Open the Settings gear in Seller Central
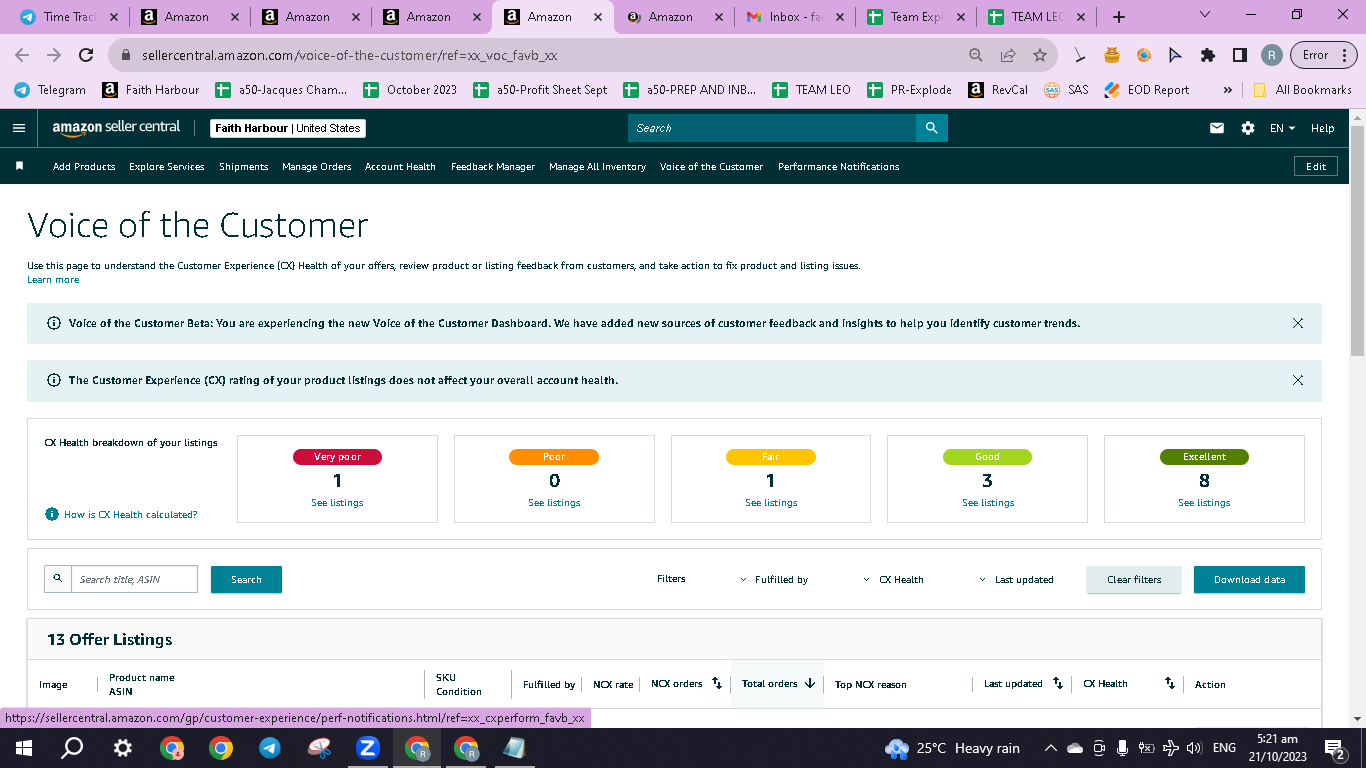Screen dimensions: 1366x768 [1247, 128]
